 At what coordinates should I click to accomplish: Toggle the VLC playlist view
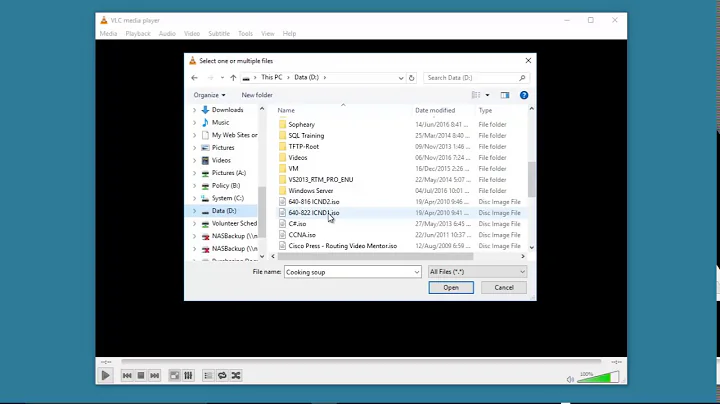pyautogui.click(x=208, y=376)
